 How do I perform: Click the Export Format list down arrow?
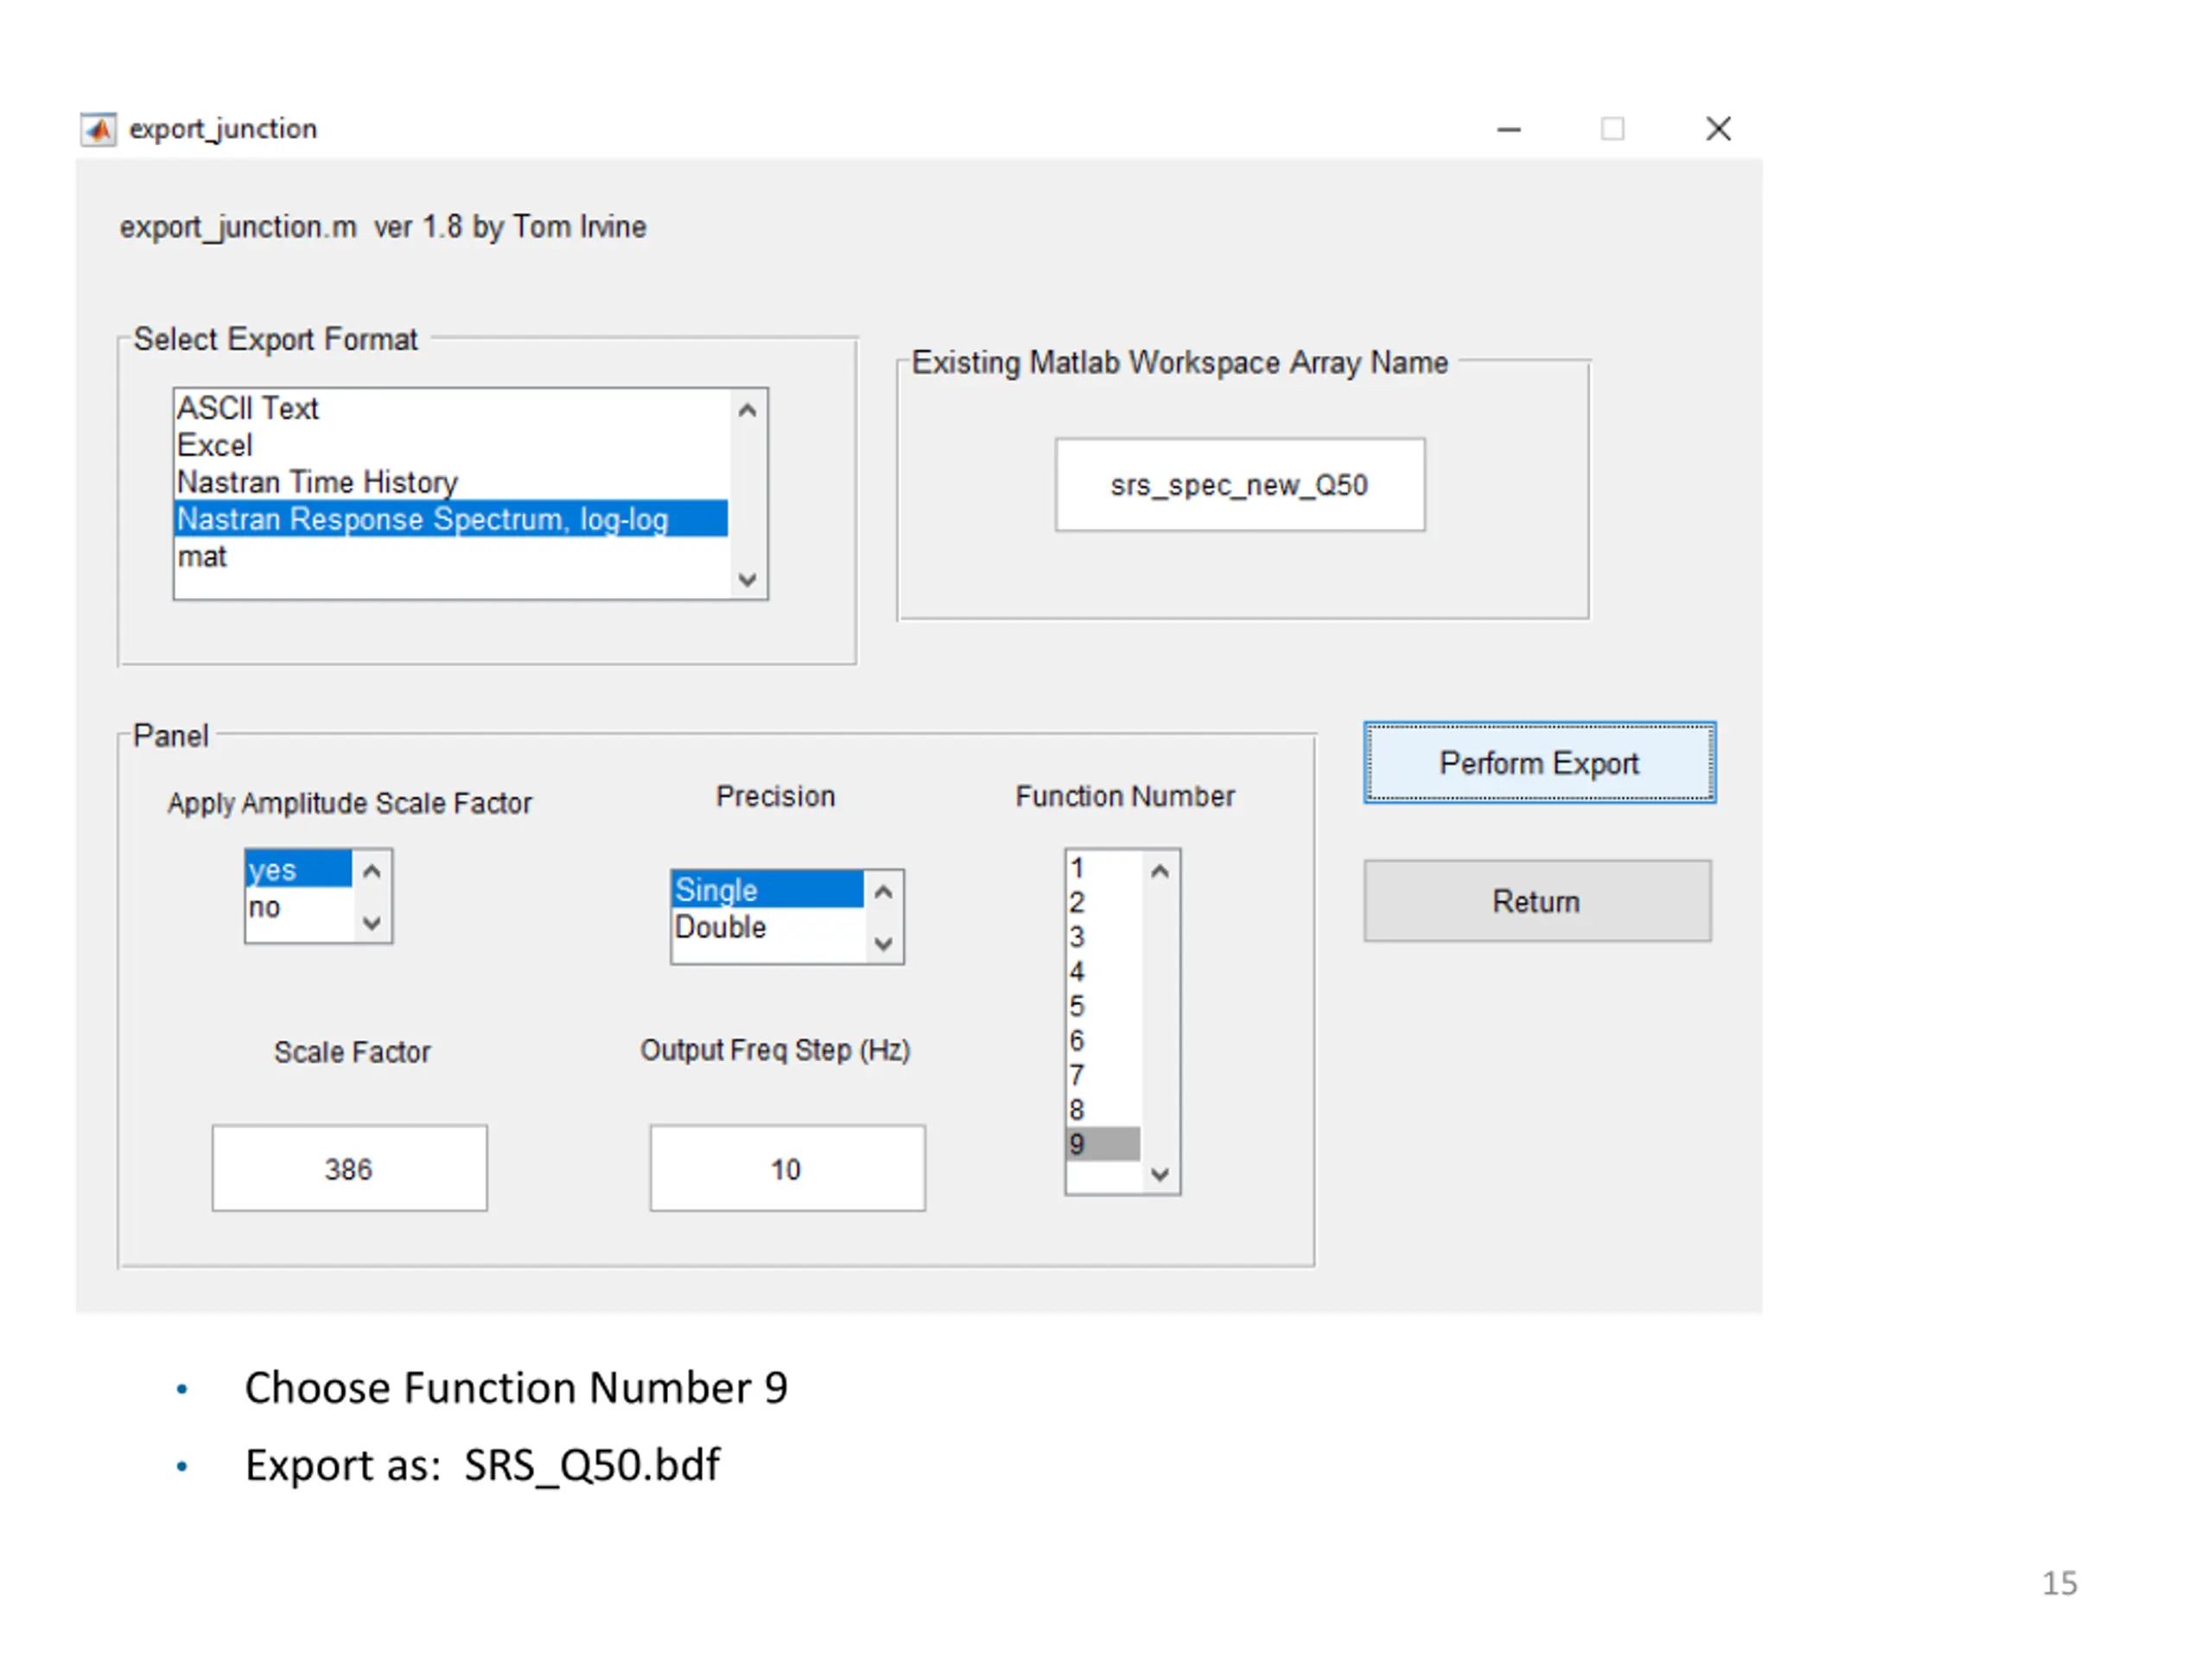747,579
